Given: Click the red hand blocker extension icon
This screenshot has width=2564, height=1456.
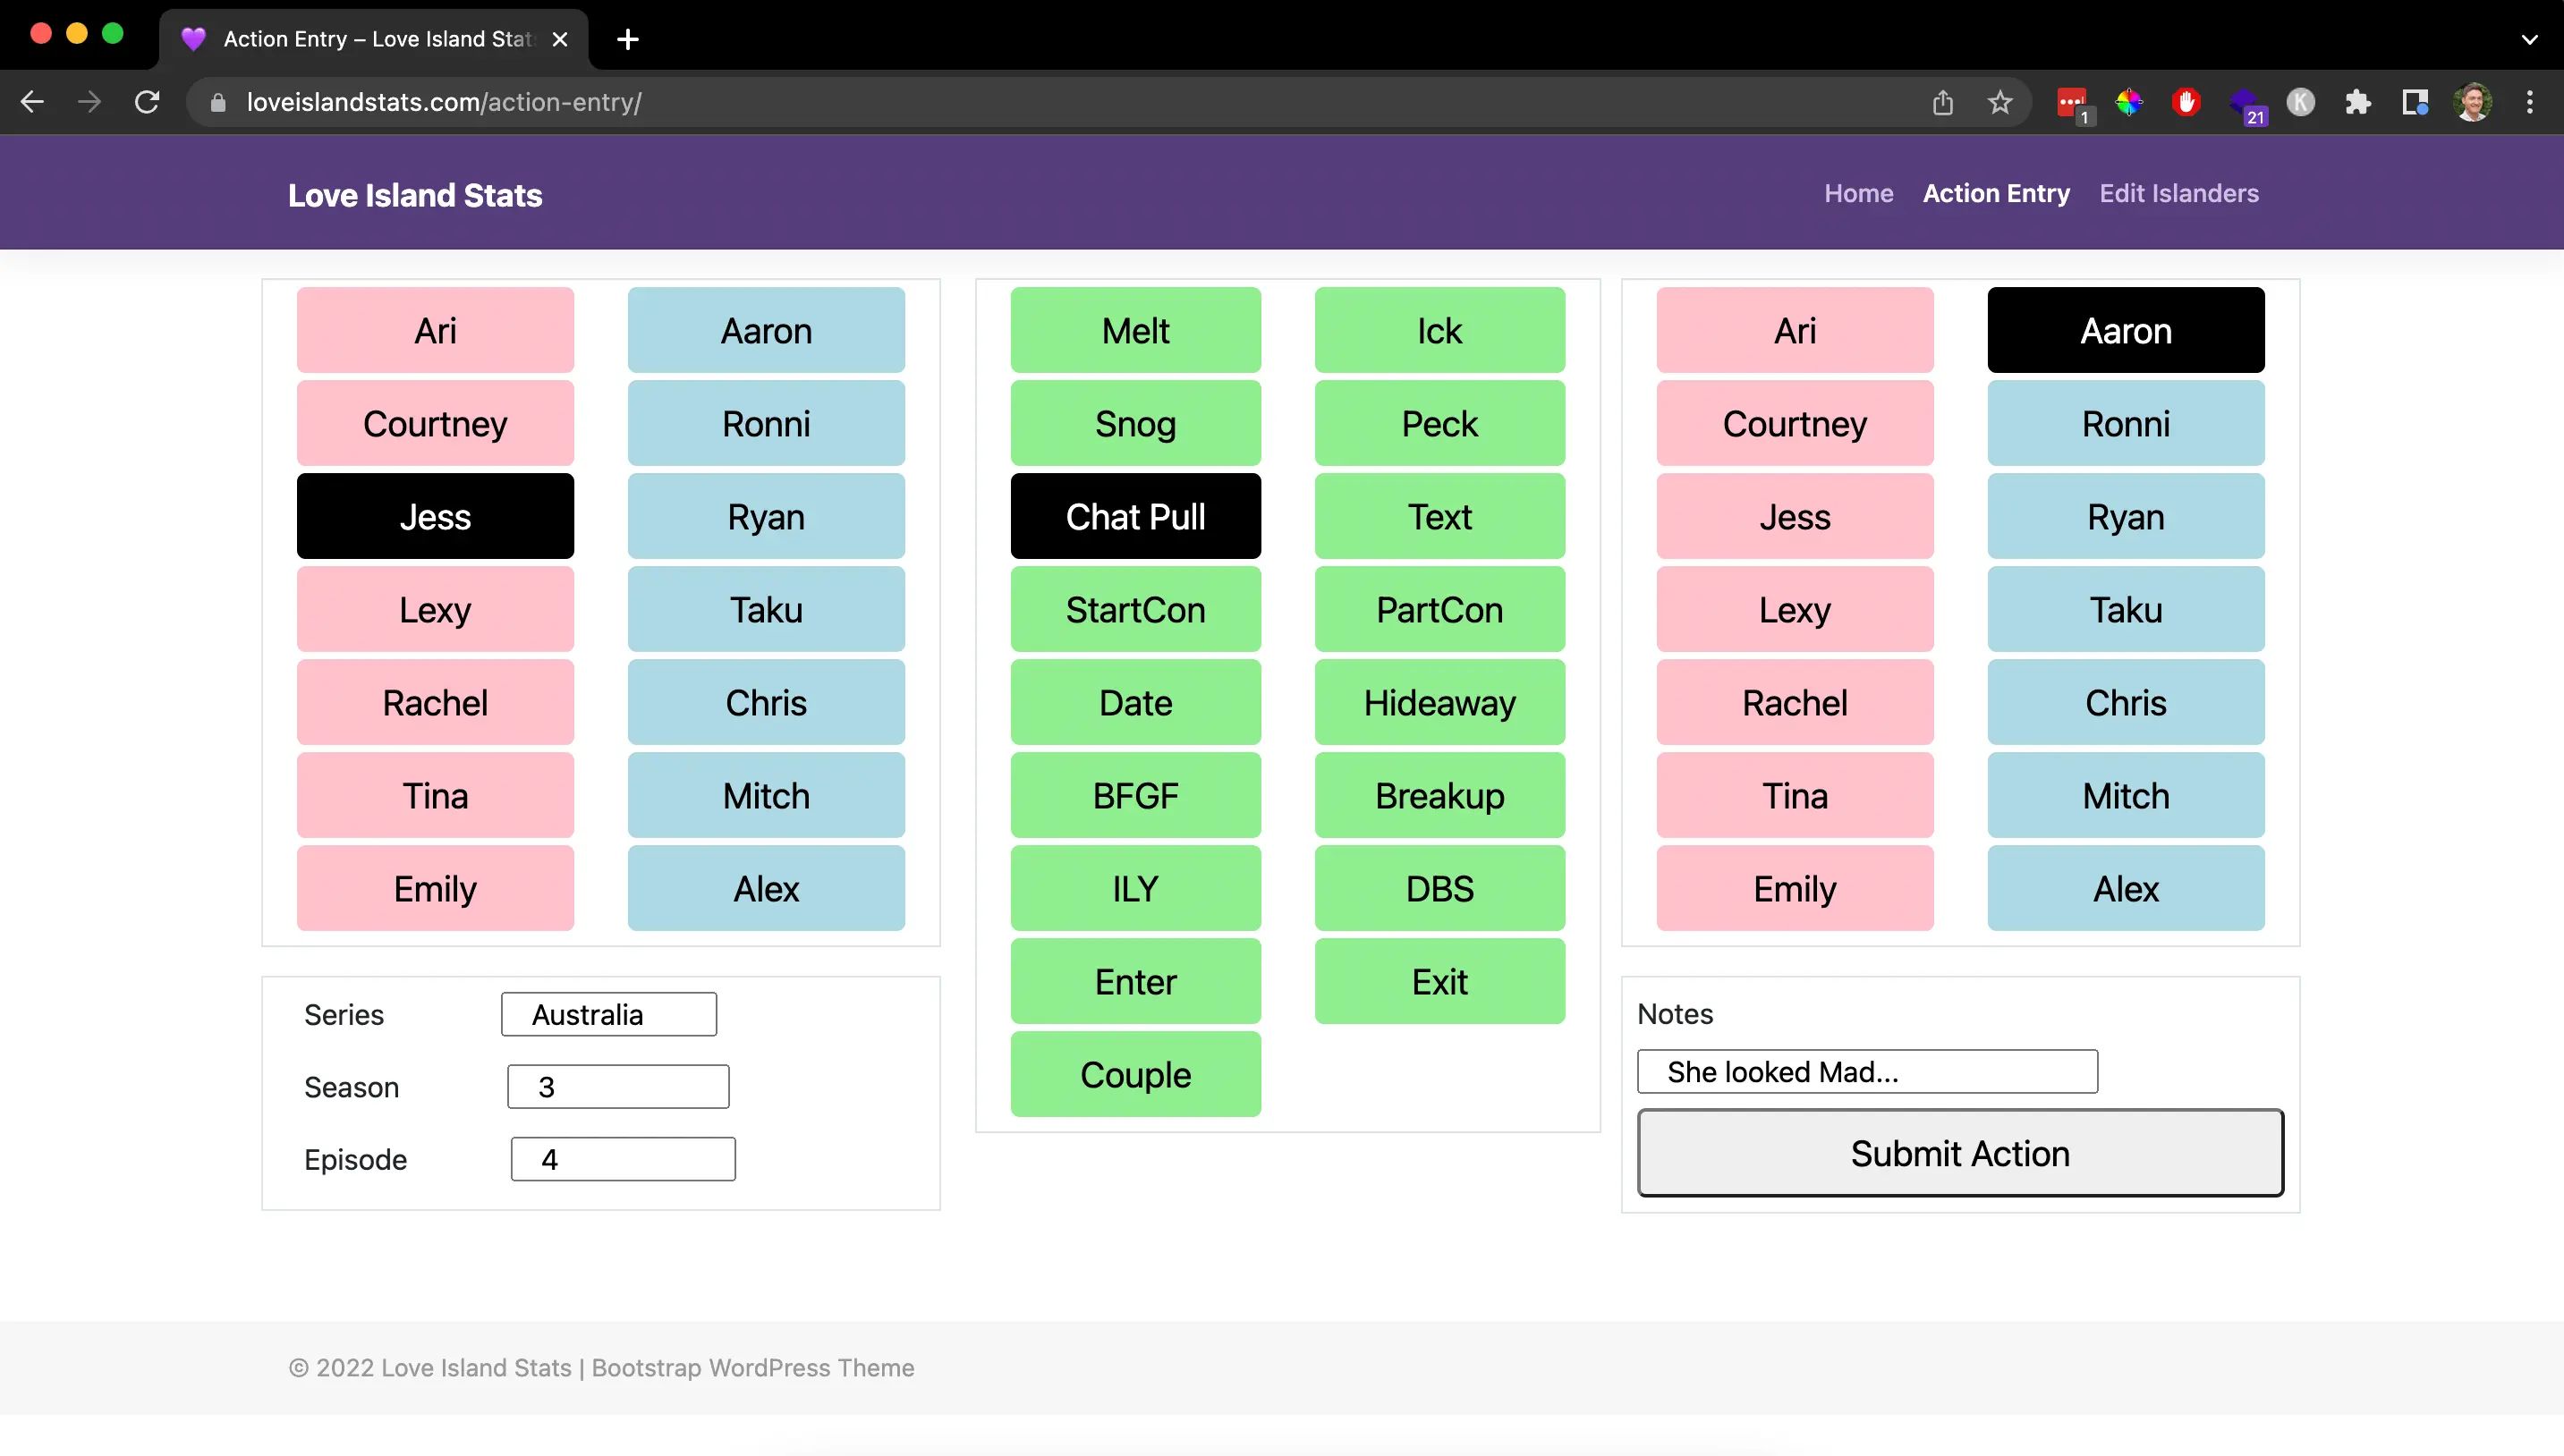Looking at the screenshot, I should [2186, 102].
